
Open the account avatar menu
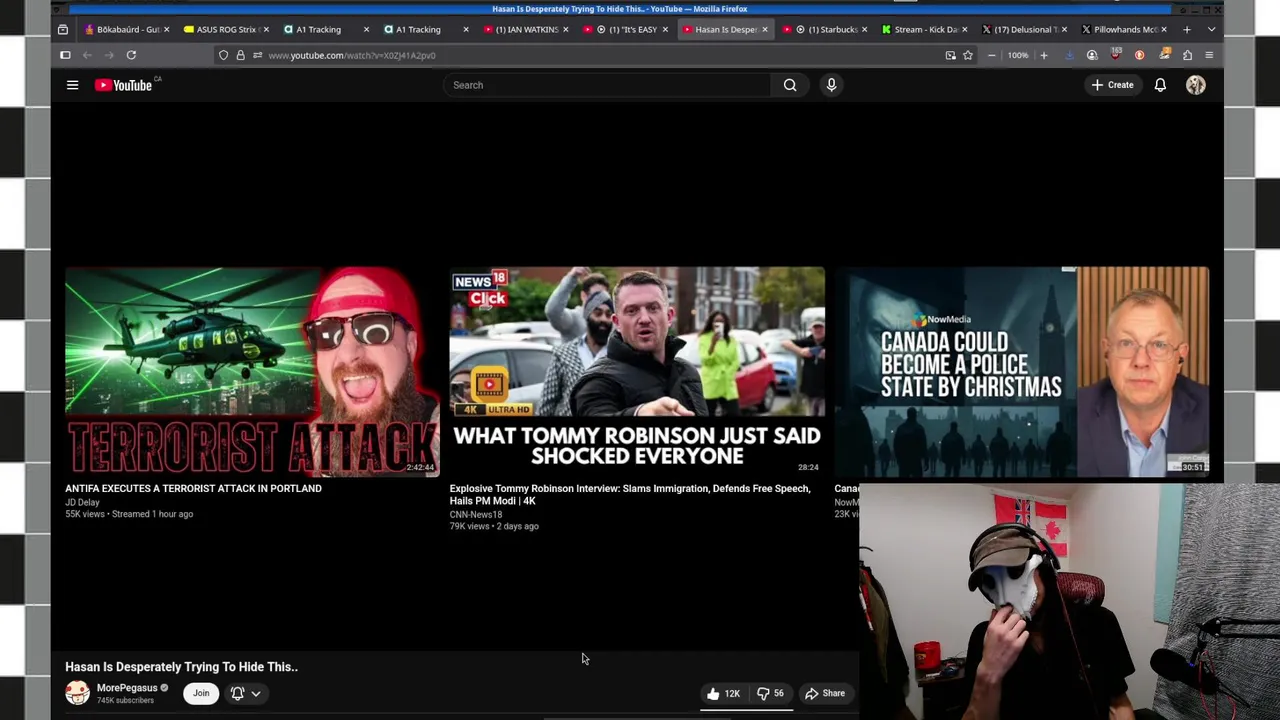(1196, 85)
